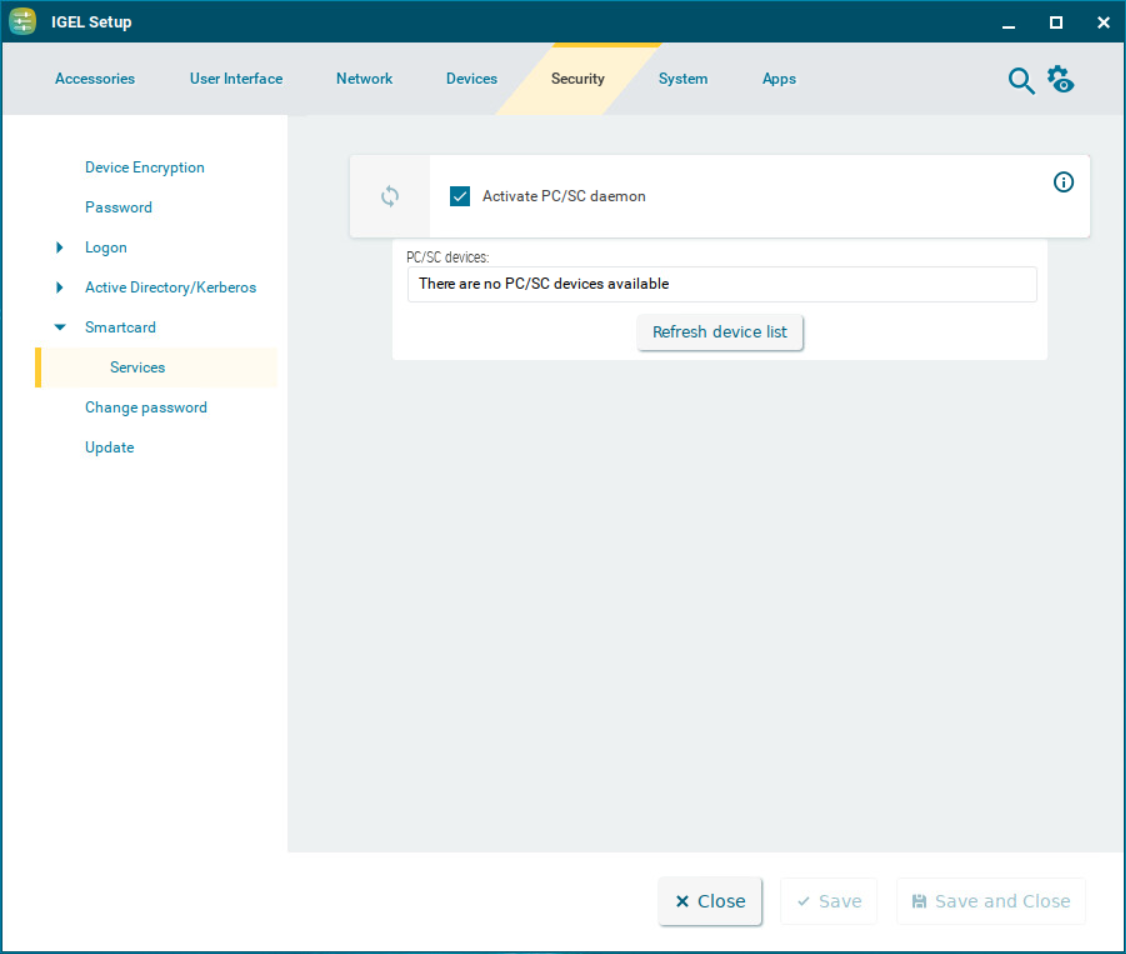Collapse the Smartcard tree node arrow
The image size is (1126, 954).
click(x=60, y=328)
